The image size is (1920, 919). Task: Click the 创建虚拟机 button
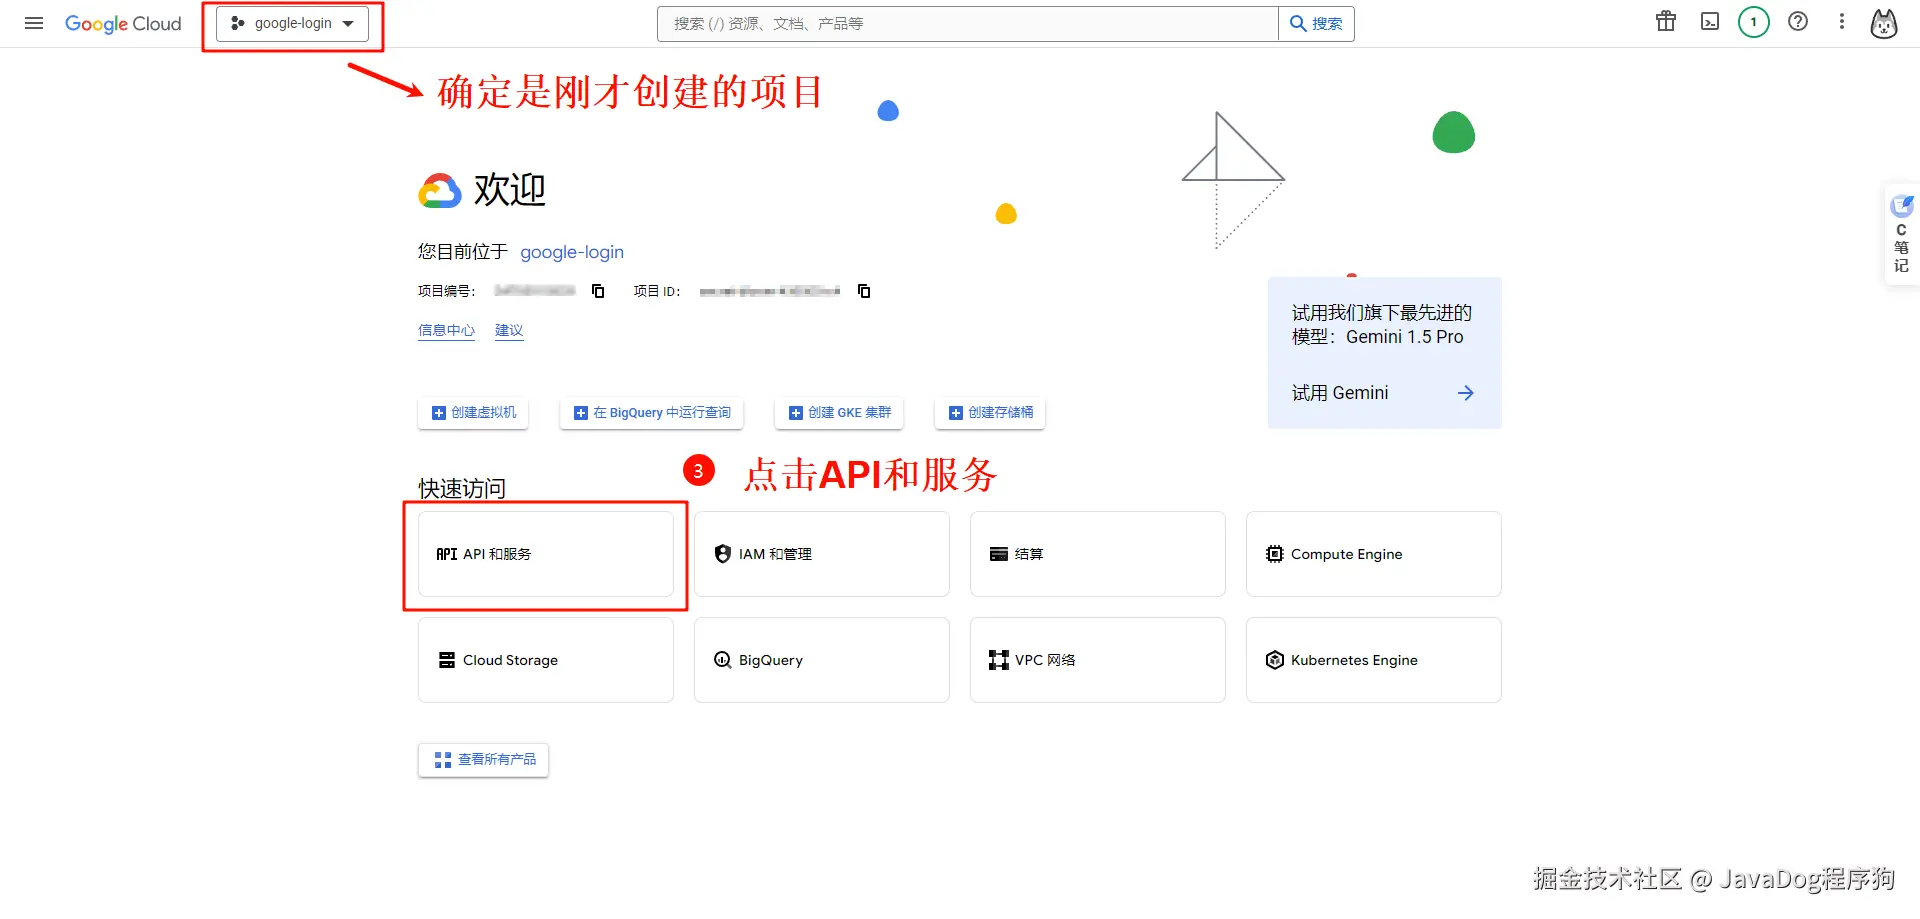[473, 413]
